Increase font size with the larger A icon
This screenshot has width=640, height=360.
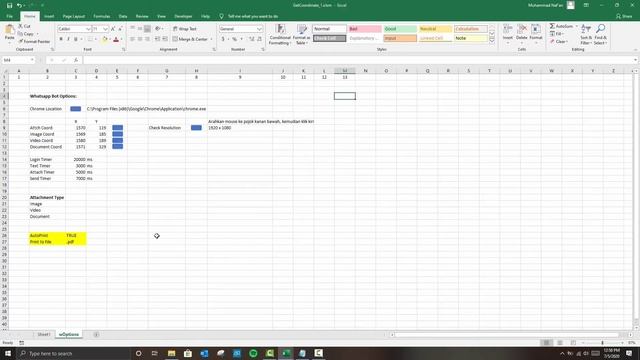point(113,29)
